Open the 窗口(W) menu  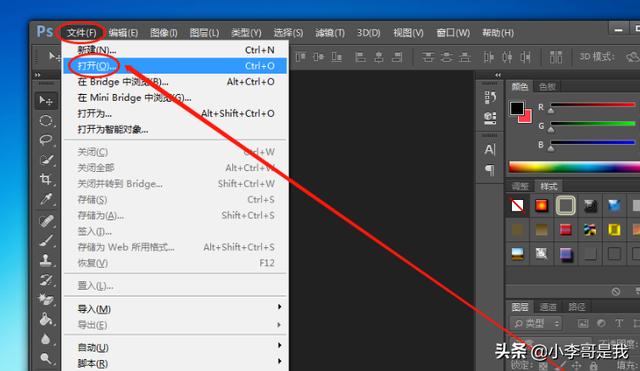click(453, 33)
